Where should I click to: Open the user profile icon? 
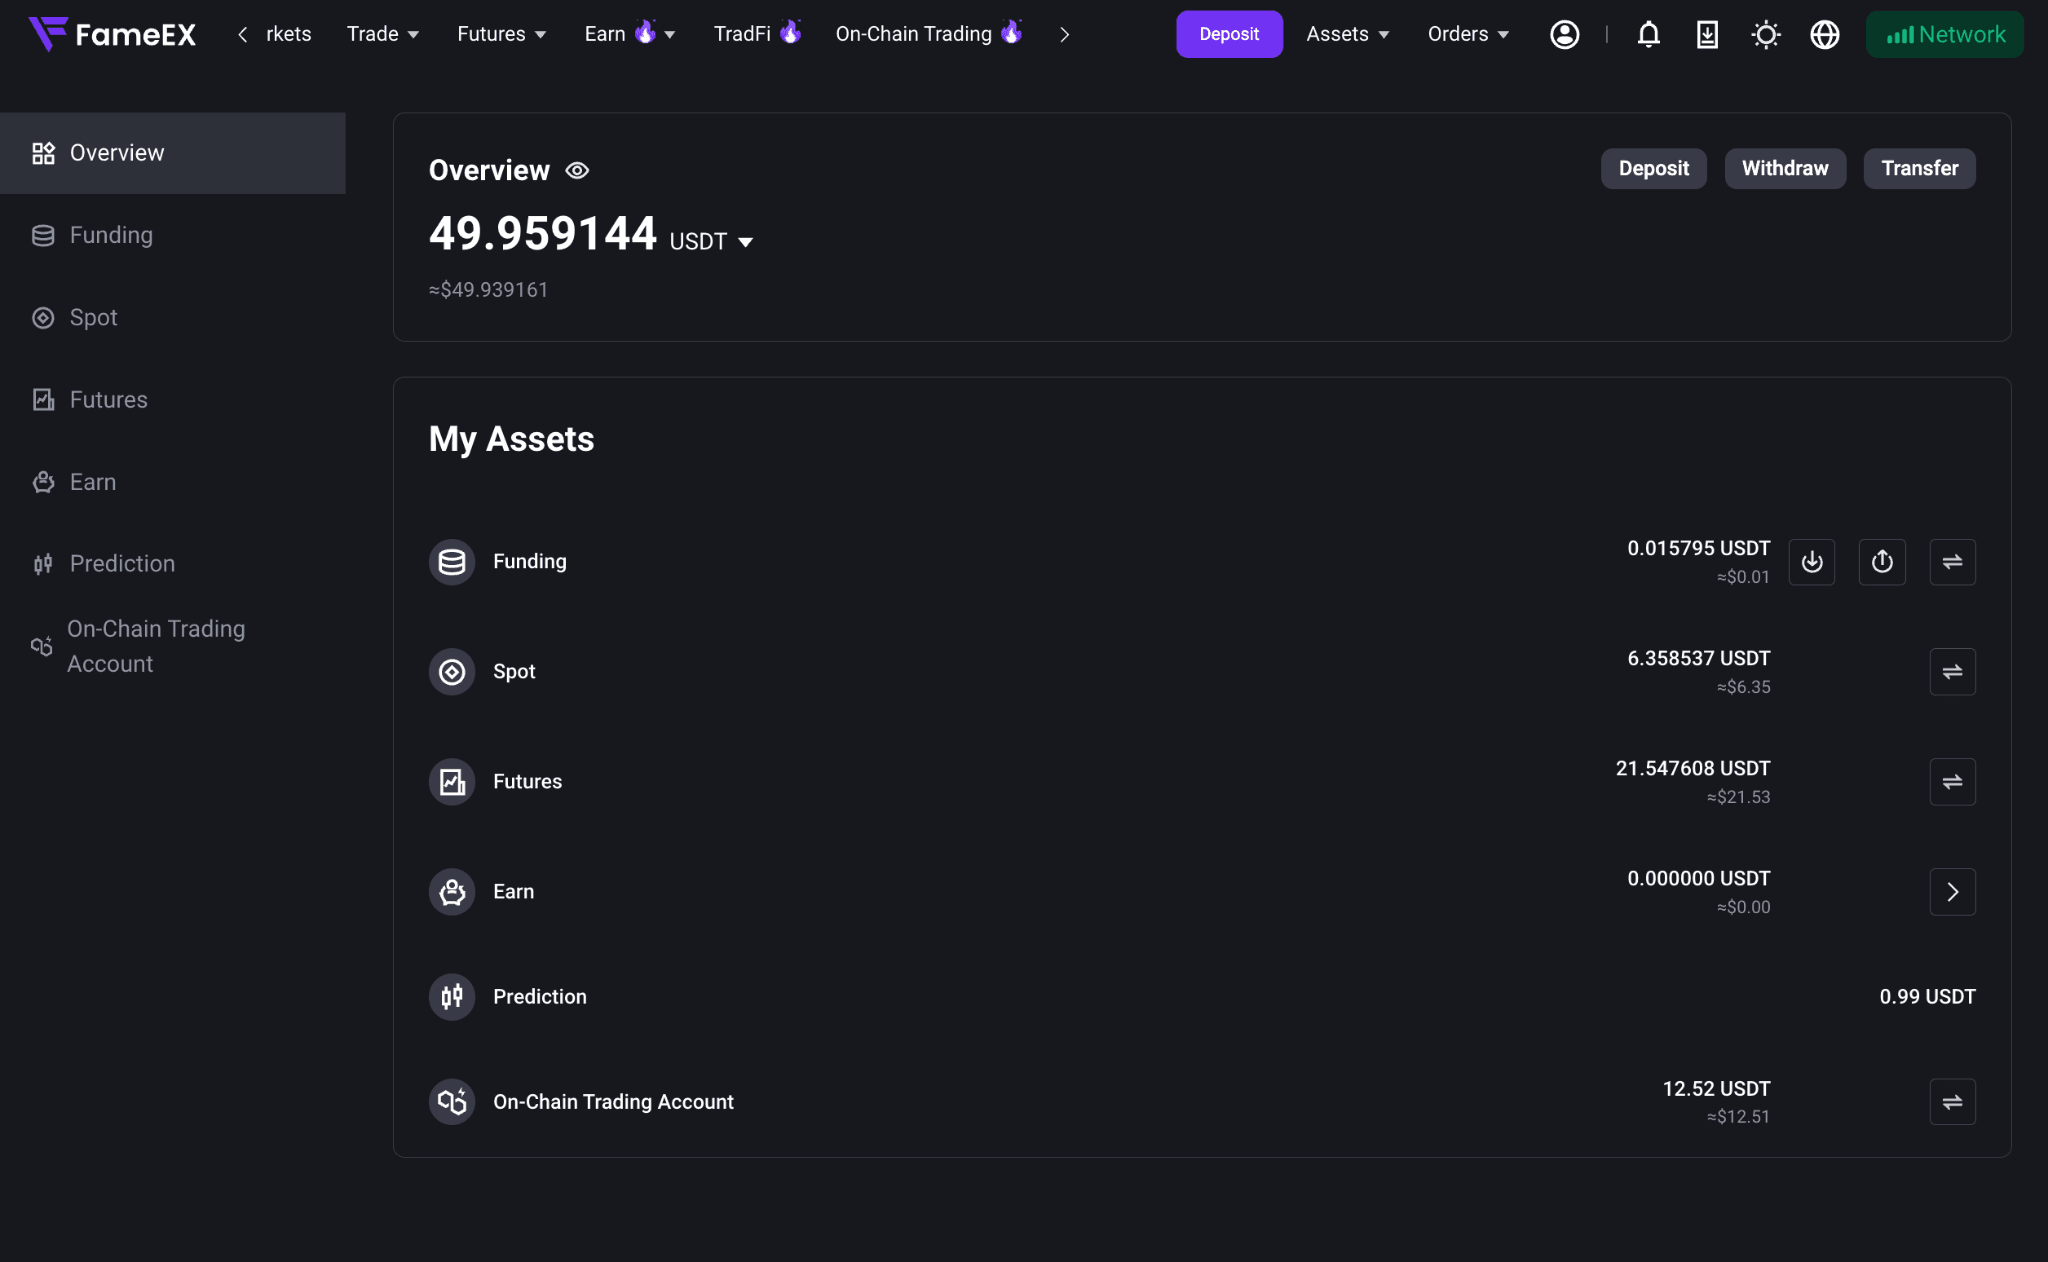tap(1564, 34)
